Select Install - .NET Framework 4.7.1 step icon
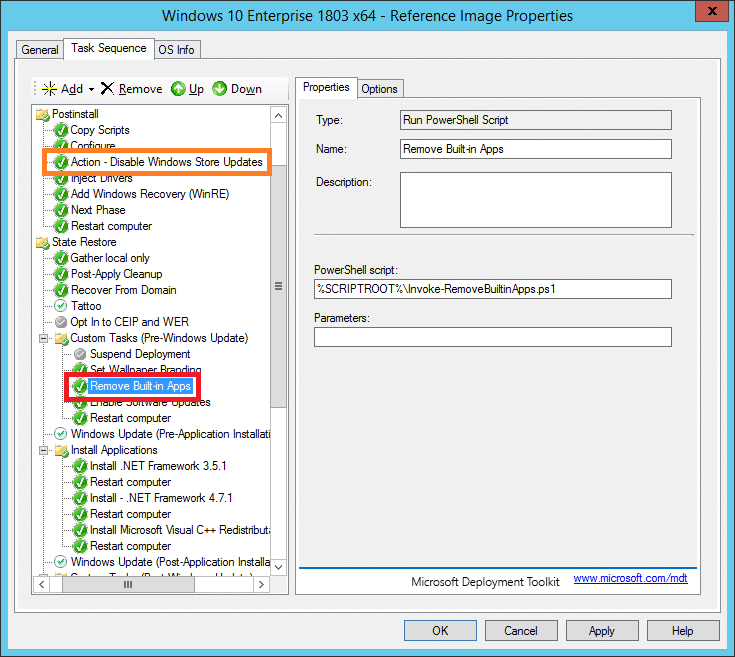This screenshot has width=735, height=657. pos(80,498)
